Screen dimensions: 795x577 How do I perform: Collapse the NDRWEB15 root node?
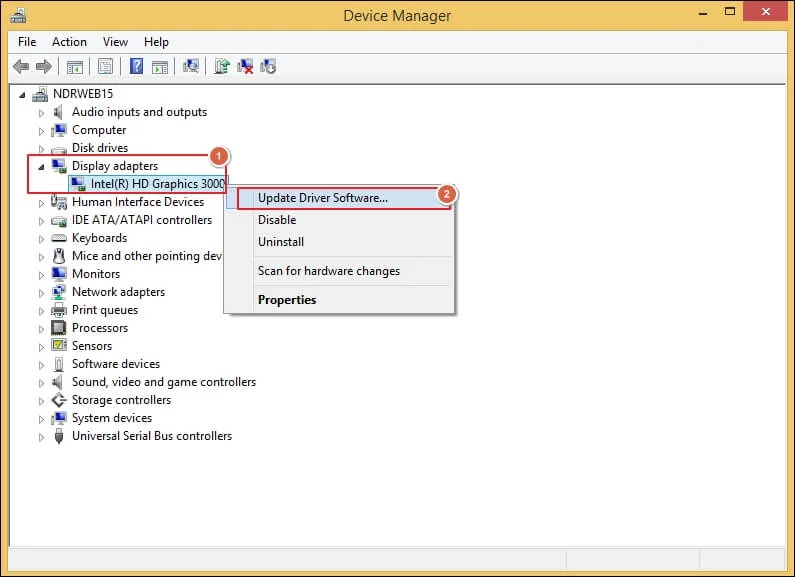tap(22, 95)
